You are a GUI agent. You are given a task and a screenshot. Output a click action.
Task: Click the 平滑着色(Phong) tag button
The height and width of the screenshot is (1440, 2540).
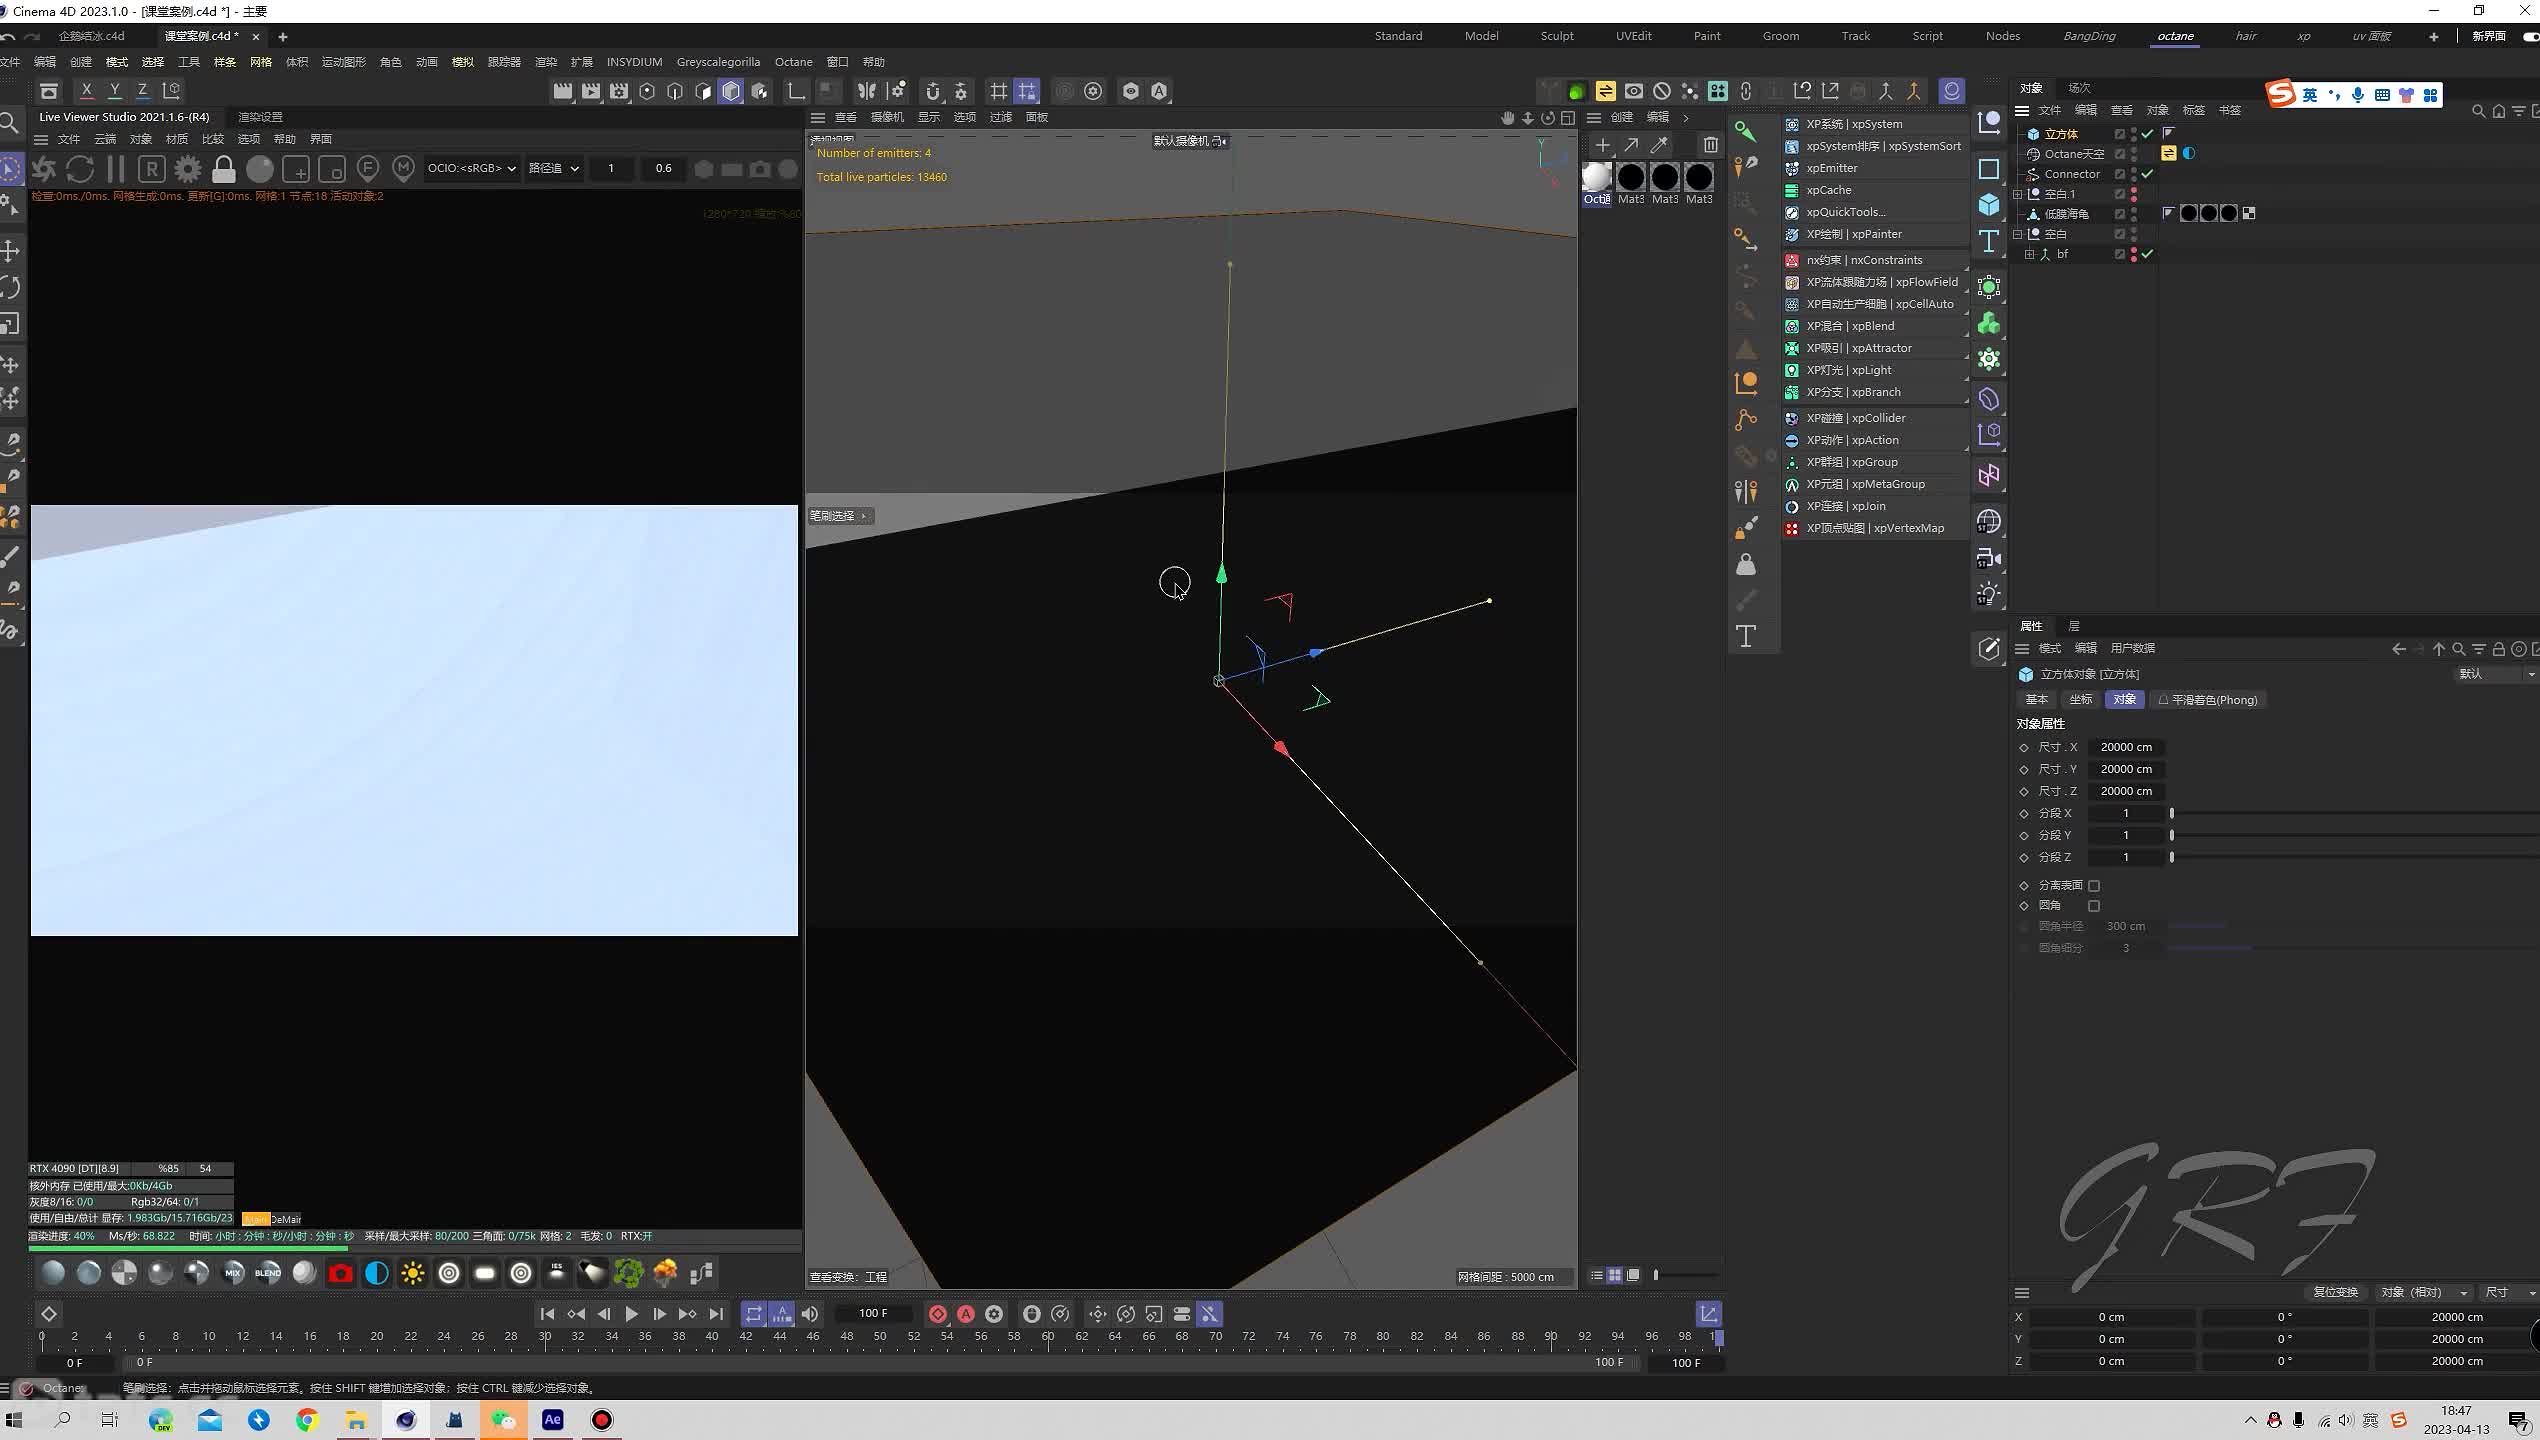coord(2208,700)
